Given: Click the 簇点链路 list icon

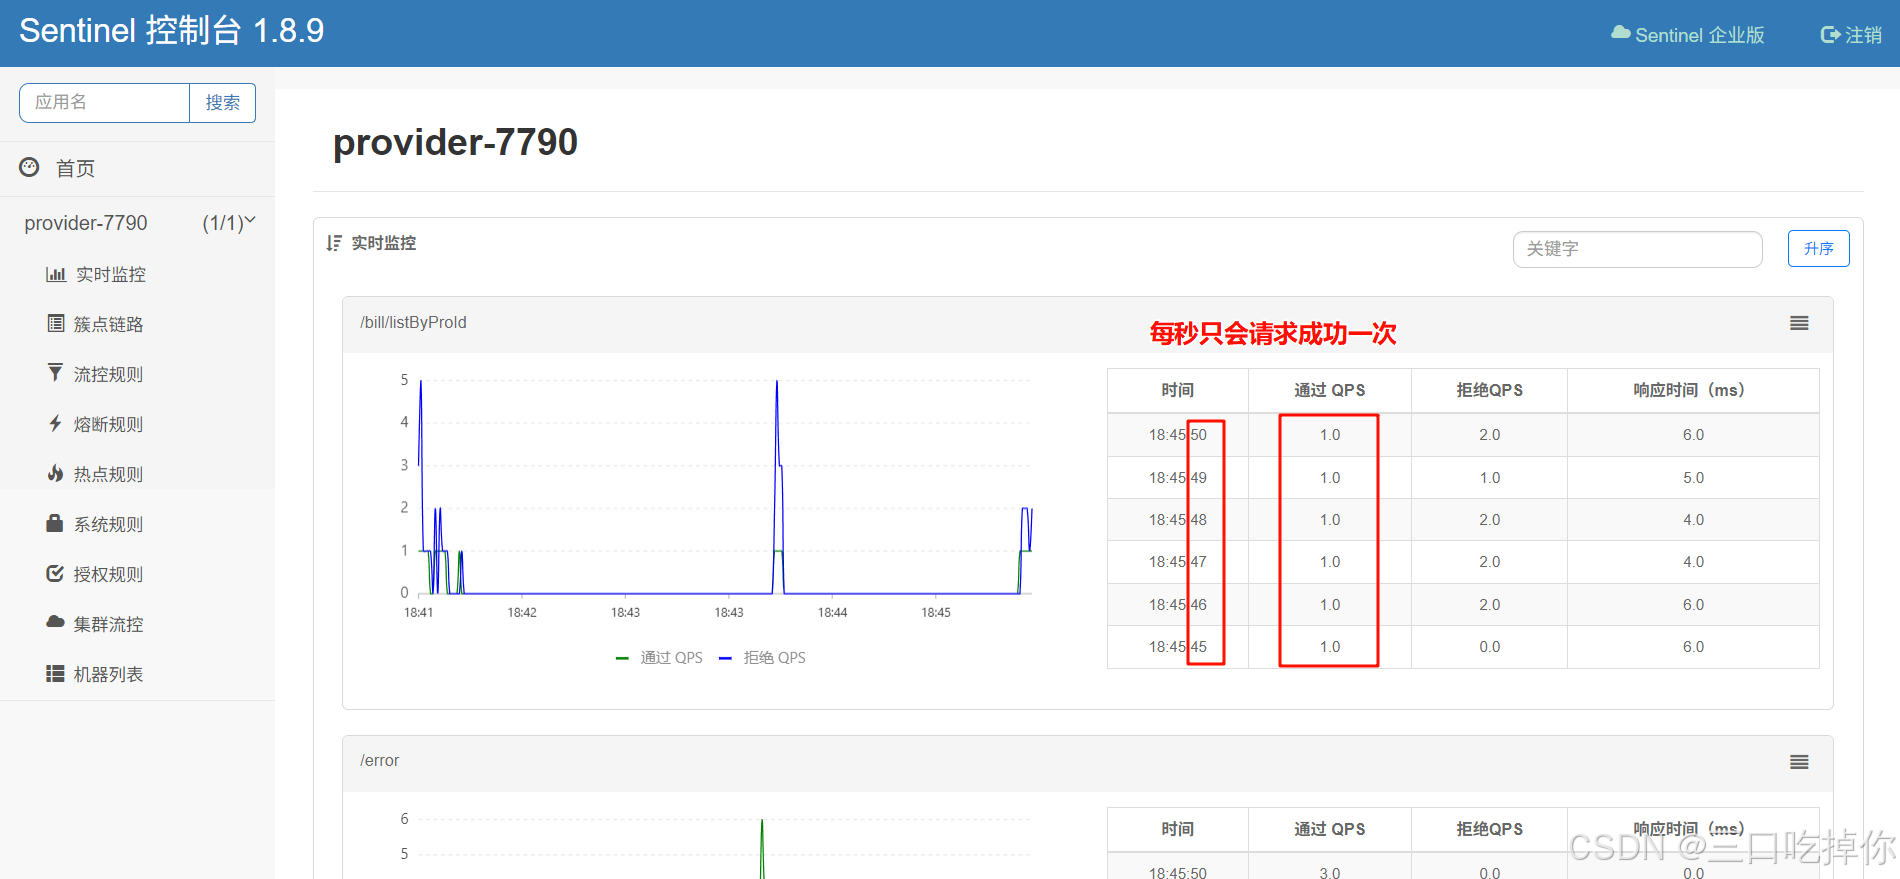Looking at the screenshot, I should coord(56,323).
